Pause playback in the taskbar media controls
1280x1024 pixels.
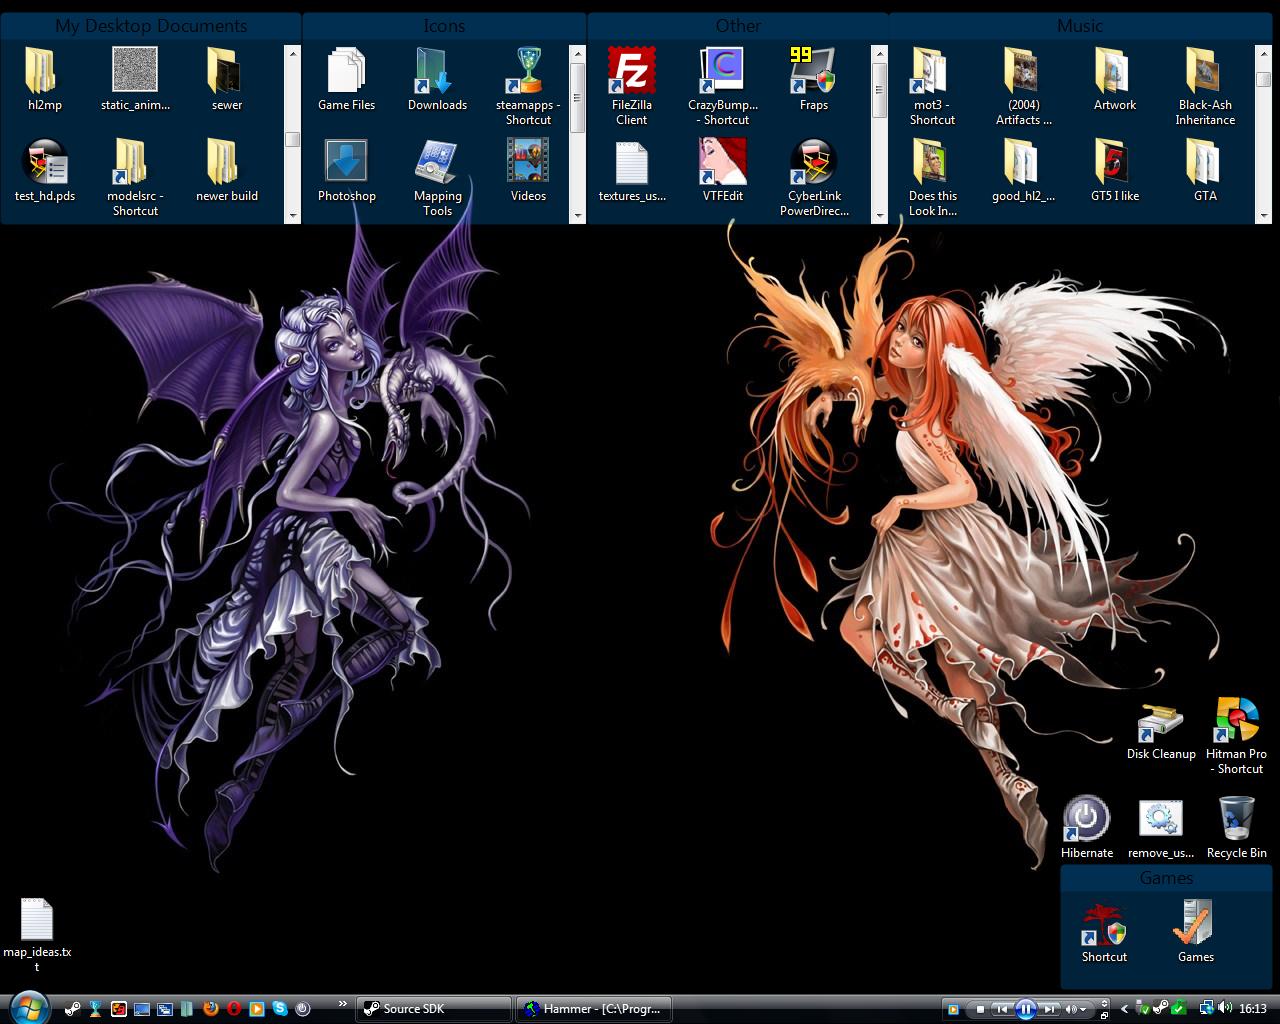(x=1026, y=1008)
